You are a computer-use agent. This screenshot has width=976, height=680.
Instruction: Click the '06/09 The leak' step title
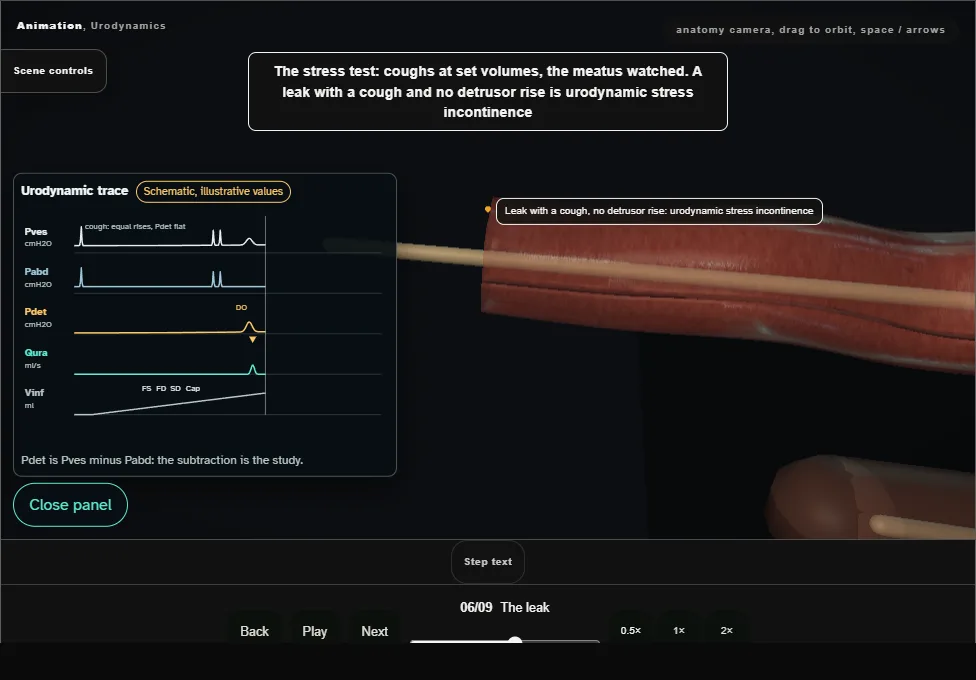point(505,607)
